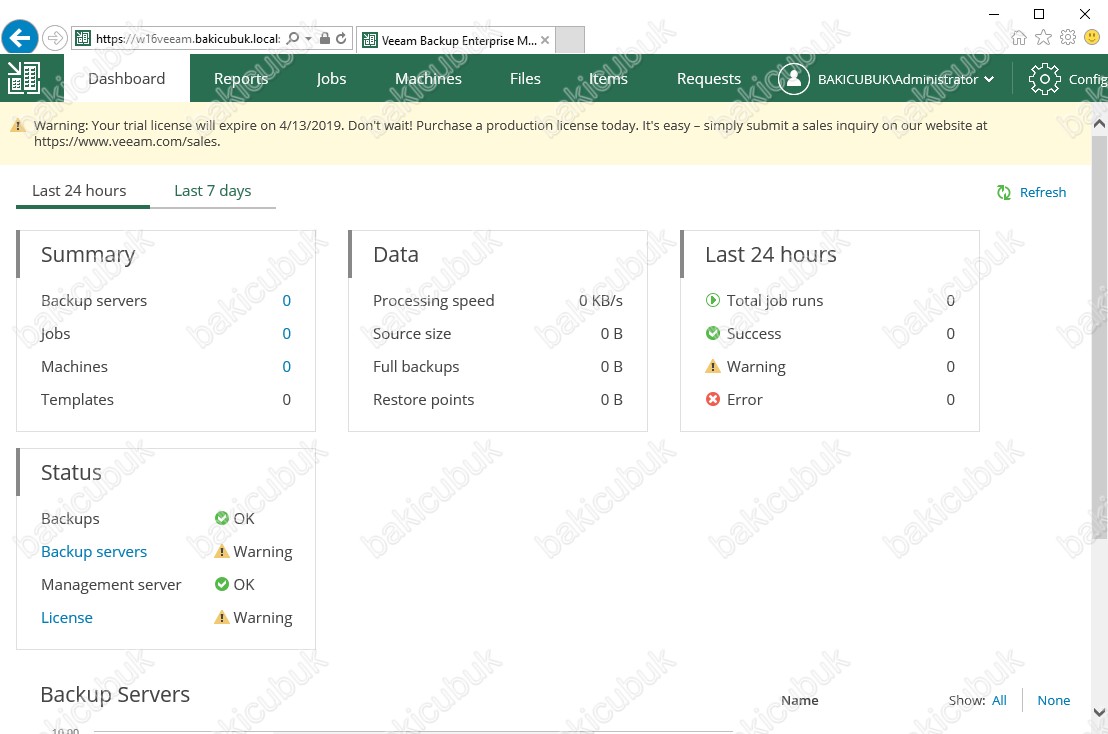
Task: Open the Machines tab
Action: pyautogui.click(x=428, y=78)
